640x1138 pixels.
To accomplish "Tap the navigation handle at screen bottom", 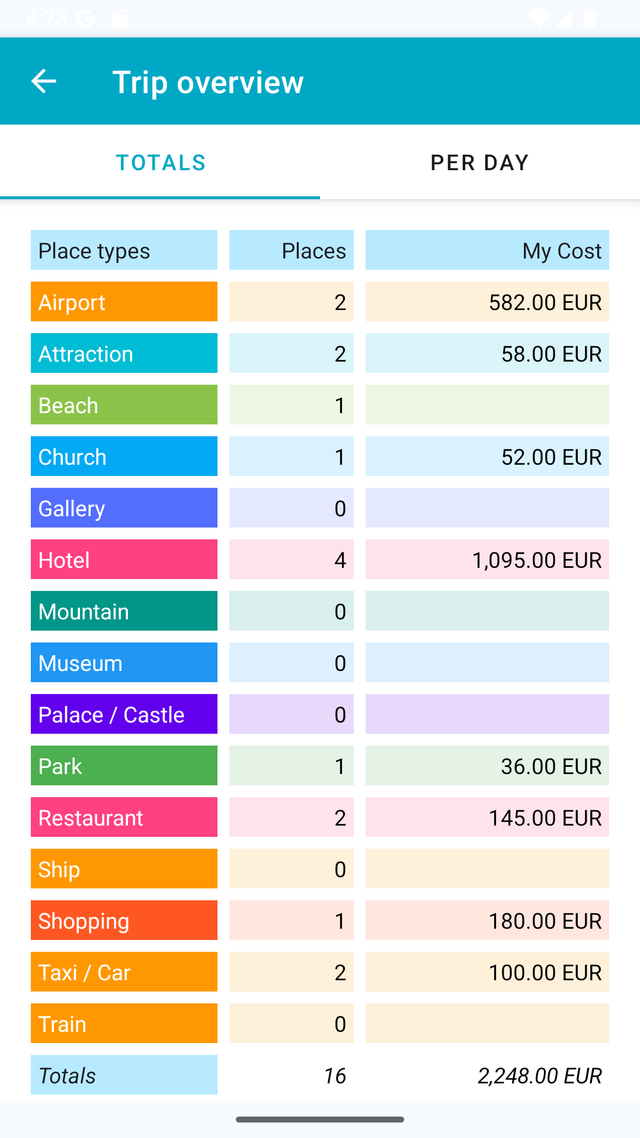I will click(x=320, y=1120).
